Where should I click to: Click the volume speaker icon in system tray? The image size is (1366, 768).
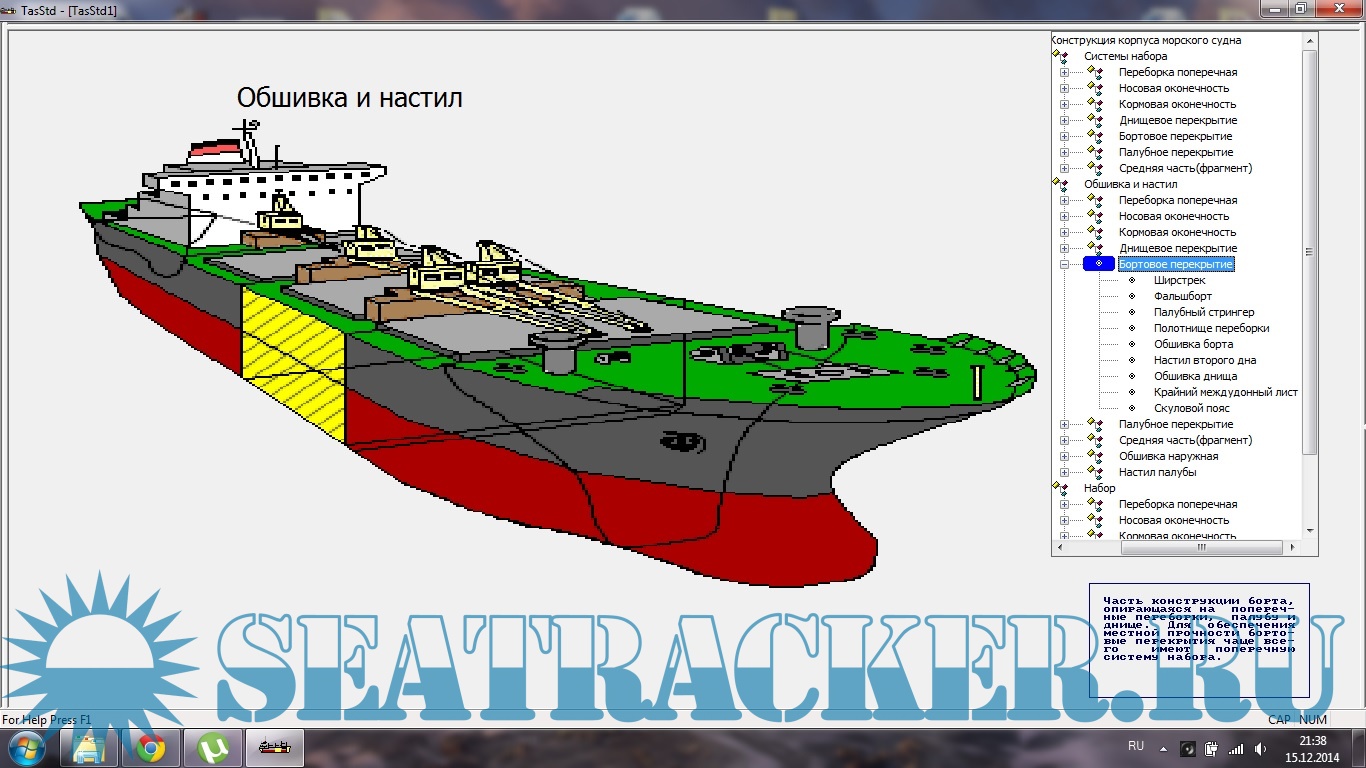click(1259, 748)
